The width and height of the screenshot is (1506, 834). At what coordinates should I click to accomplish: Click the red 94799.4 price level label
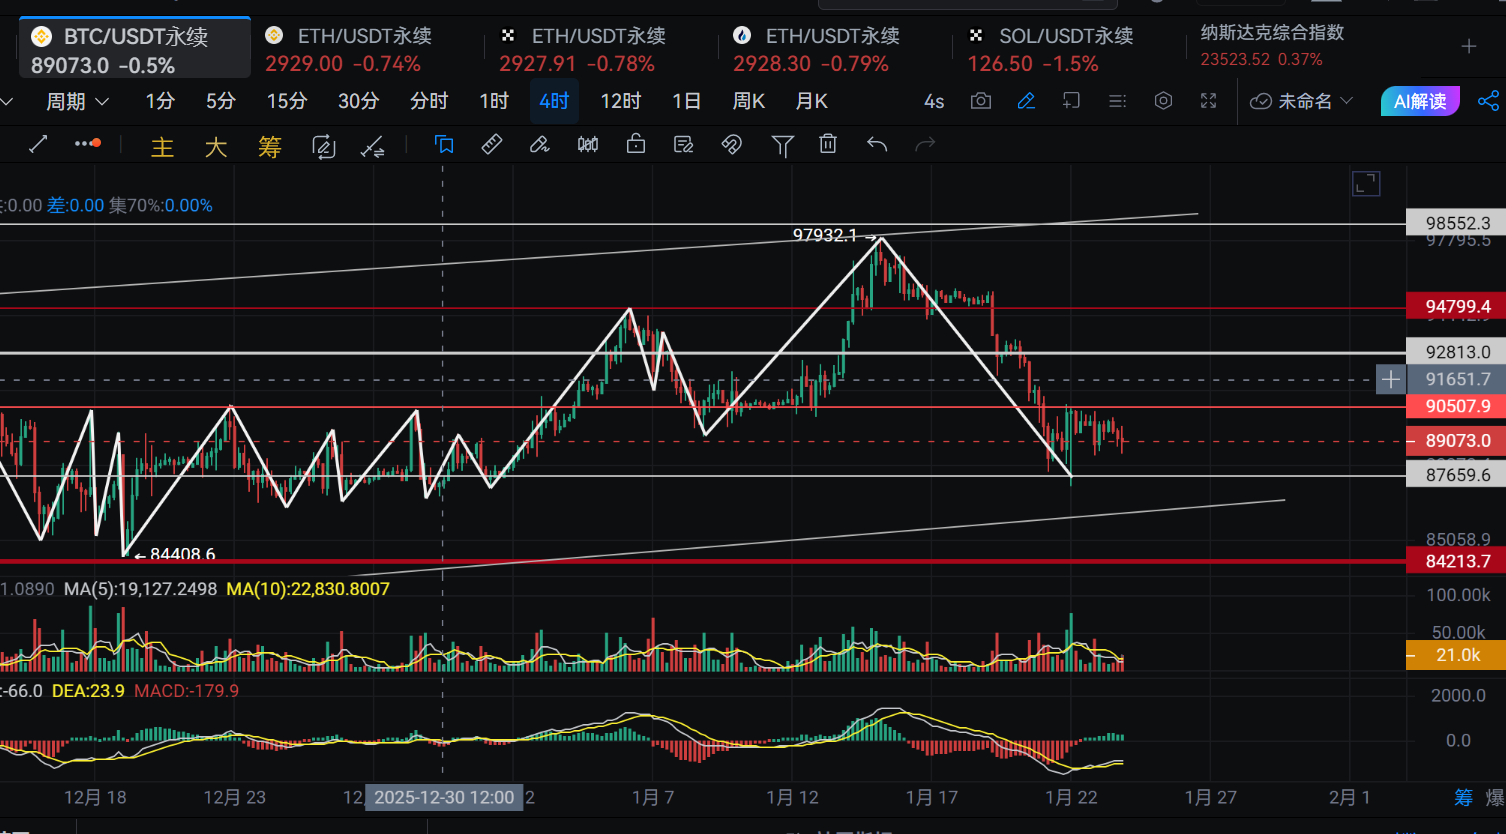click(1456, 306)
